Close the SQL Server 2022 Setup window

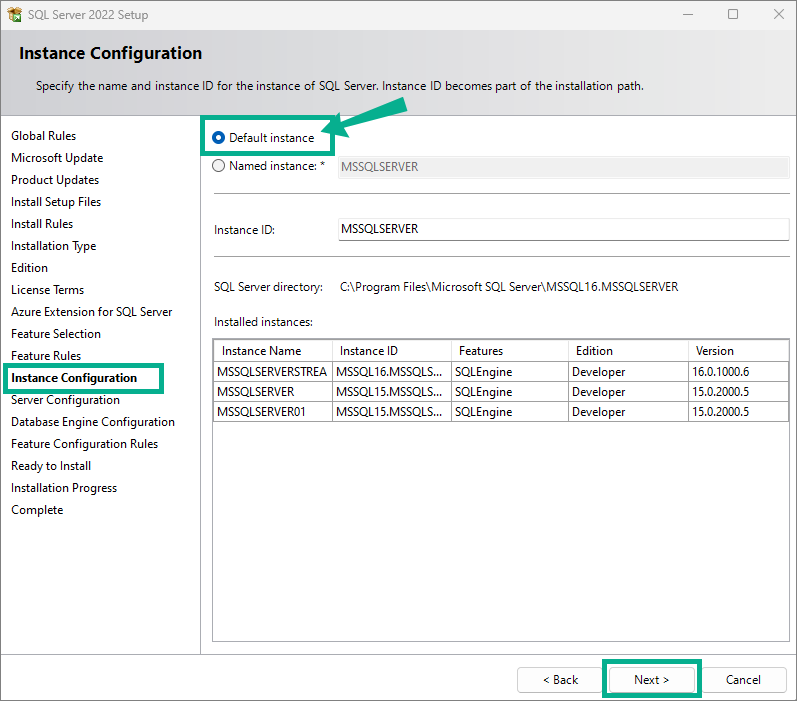click(x=779, y=14)
